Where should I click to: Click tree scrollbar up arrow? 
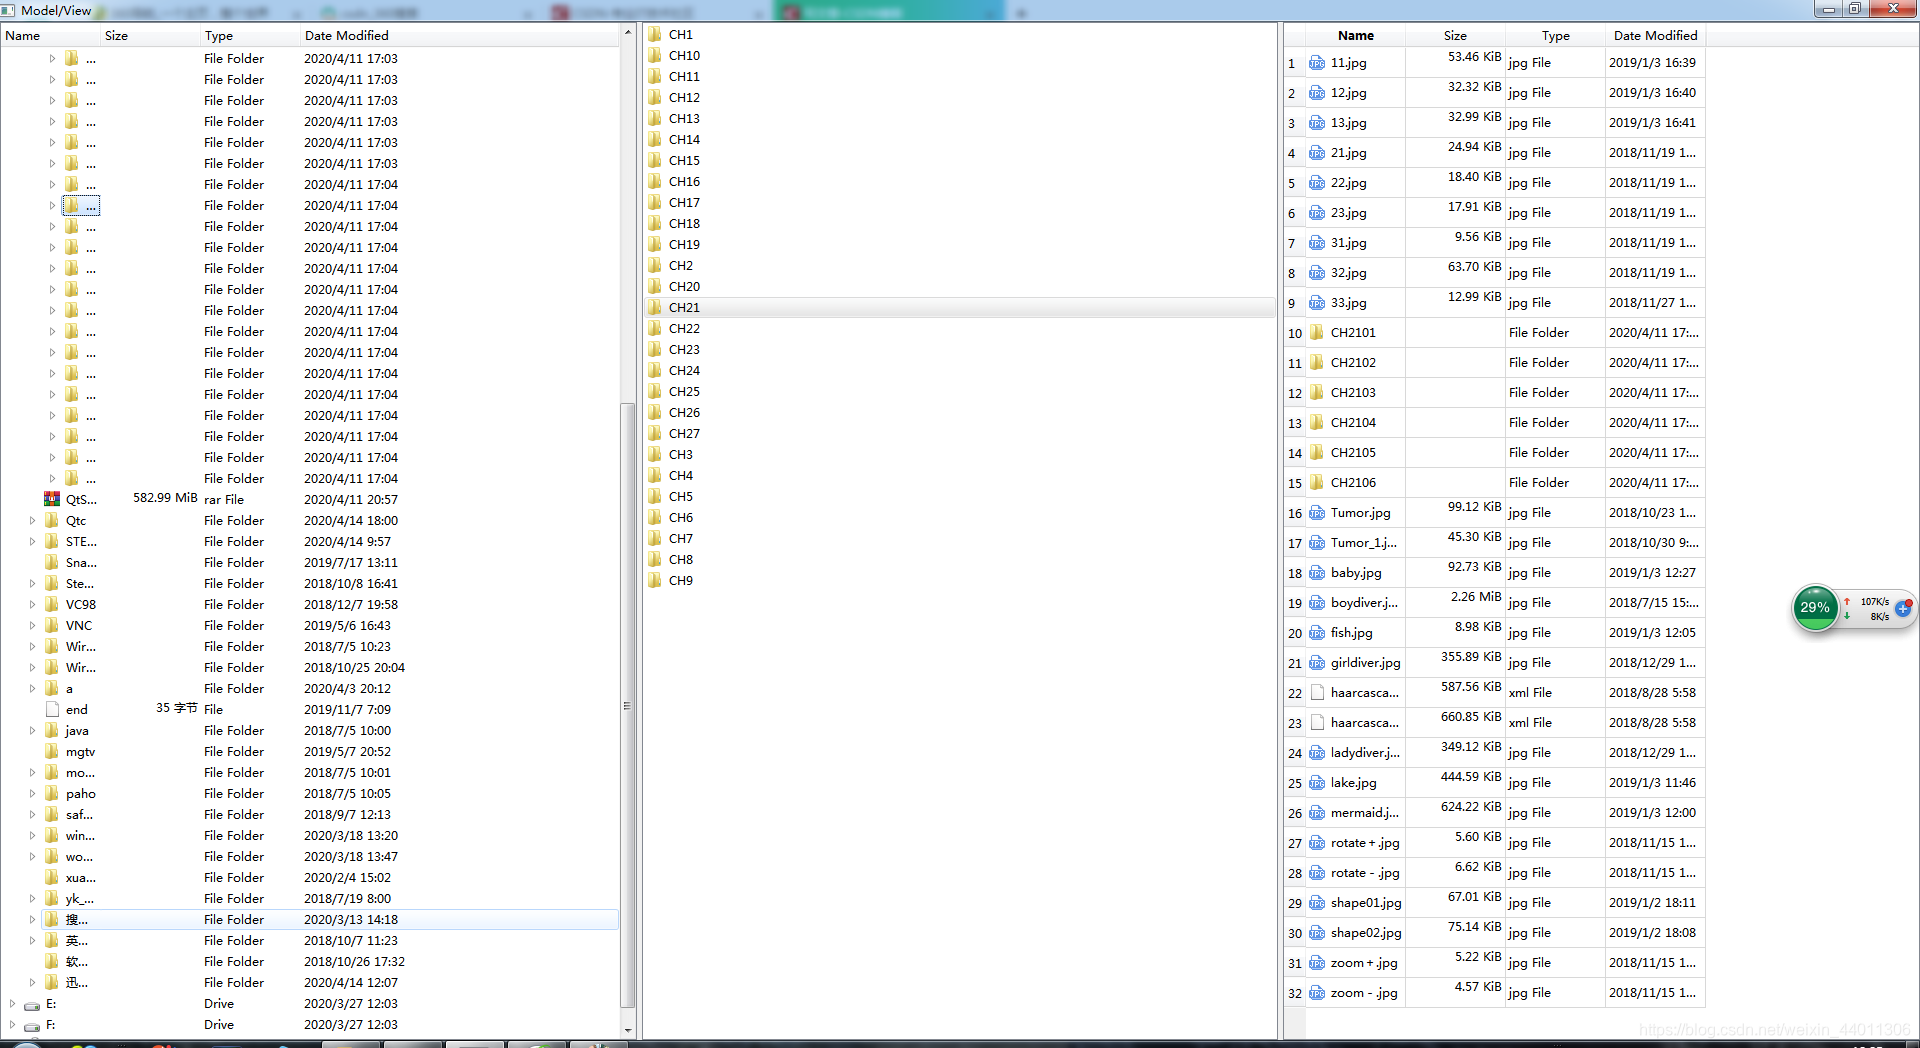[628, 32]
